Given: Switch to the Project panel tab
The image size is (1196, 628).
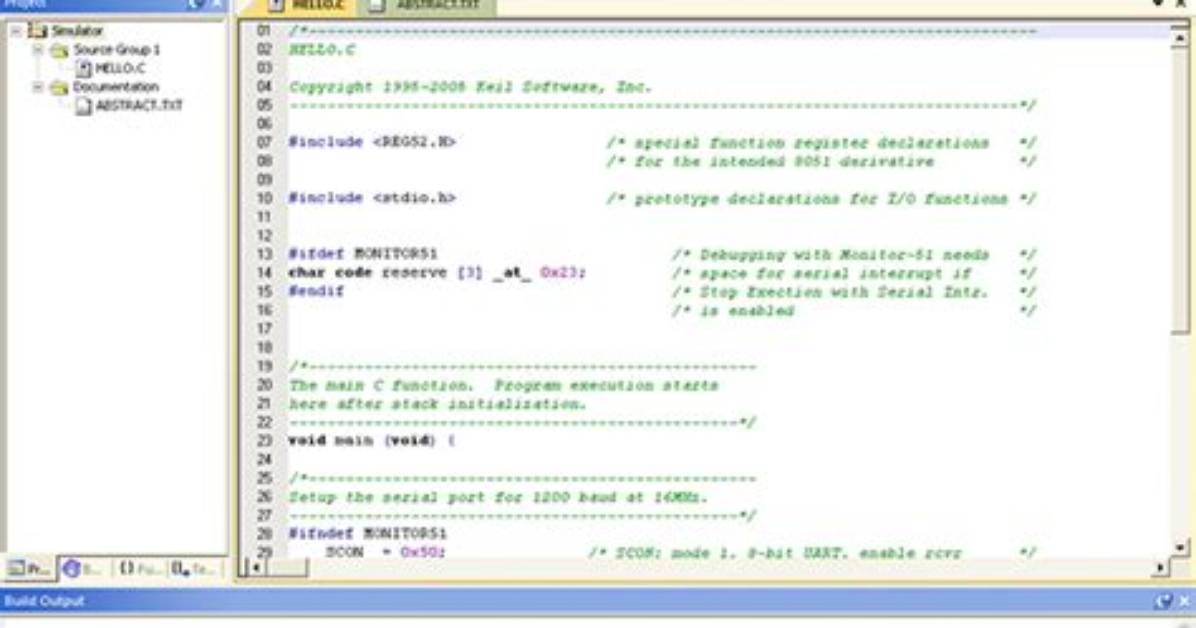Looking at the screenshot, I should [29, 568].
